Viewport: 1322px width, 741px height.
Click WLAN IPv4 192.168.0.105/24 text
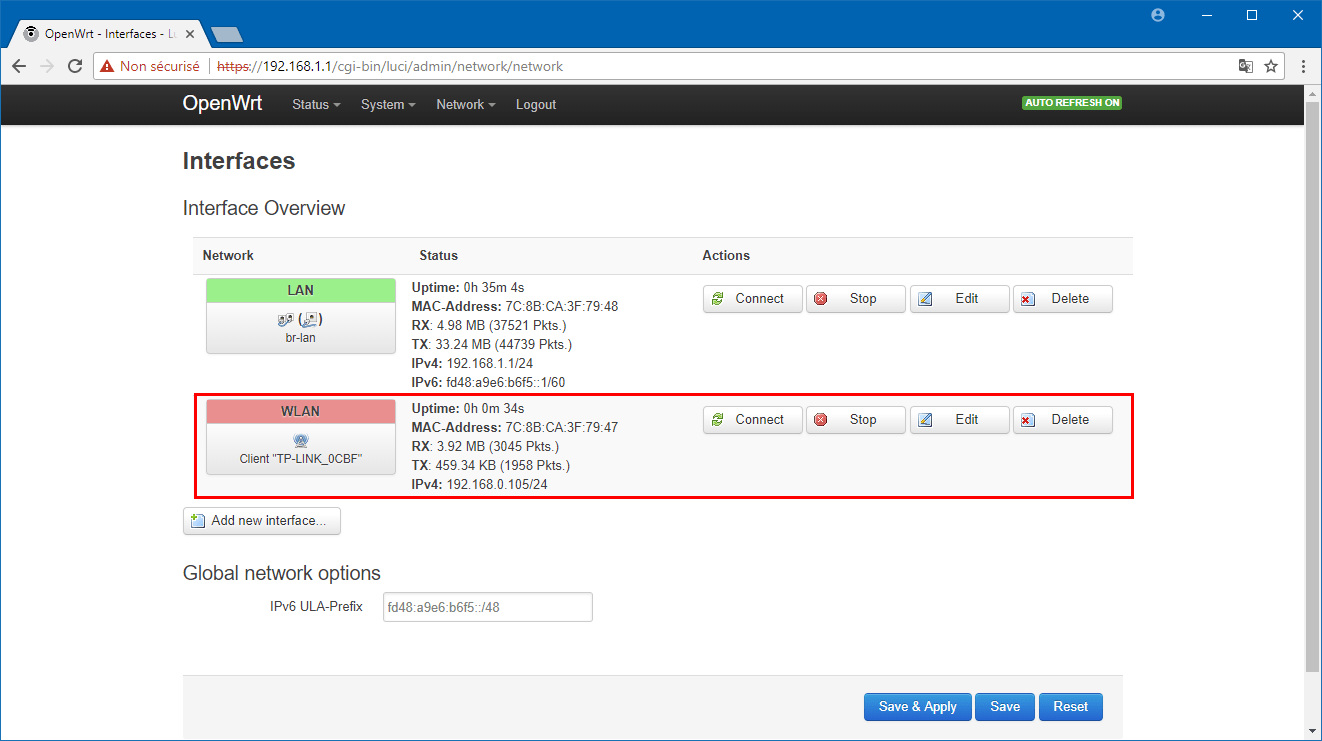point(480,485)
